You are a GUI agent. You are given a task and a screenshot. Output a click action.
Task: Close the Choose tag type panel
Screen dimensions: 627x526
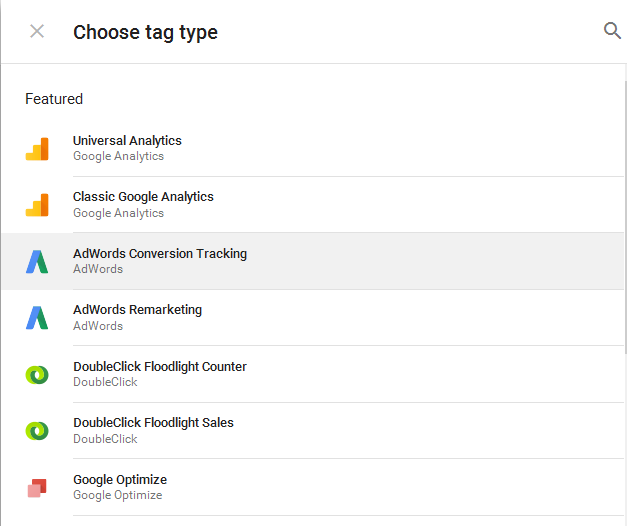tap(37, 31)
